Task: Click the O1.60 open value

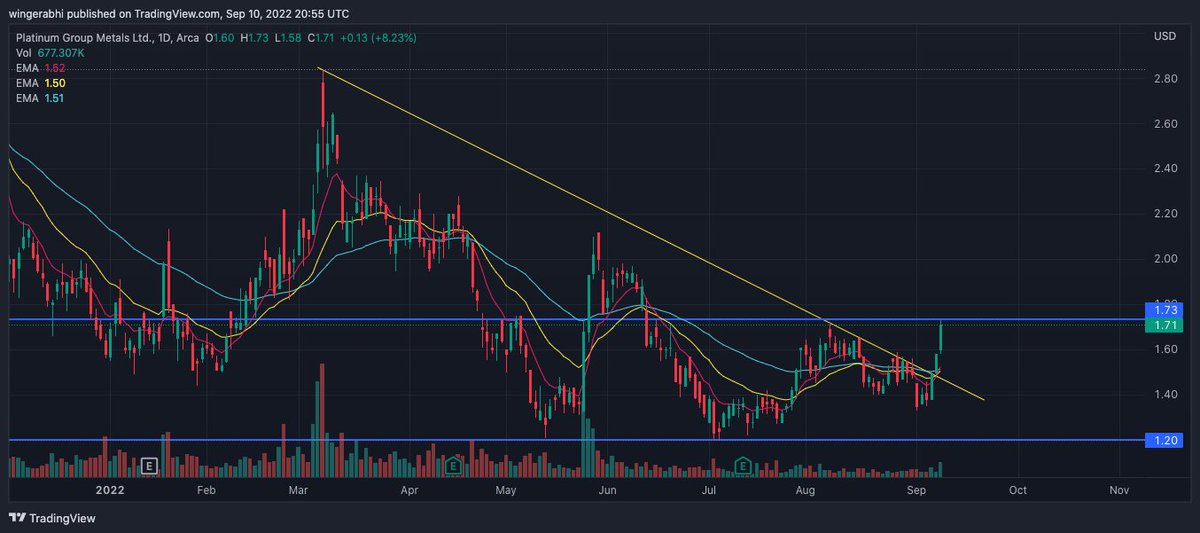Action: click(222, 38)
